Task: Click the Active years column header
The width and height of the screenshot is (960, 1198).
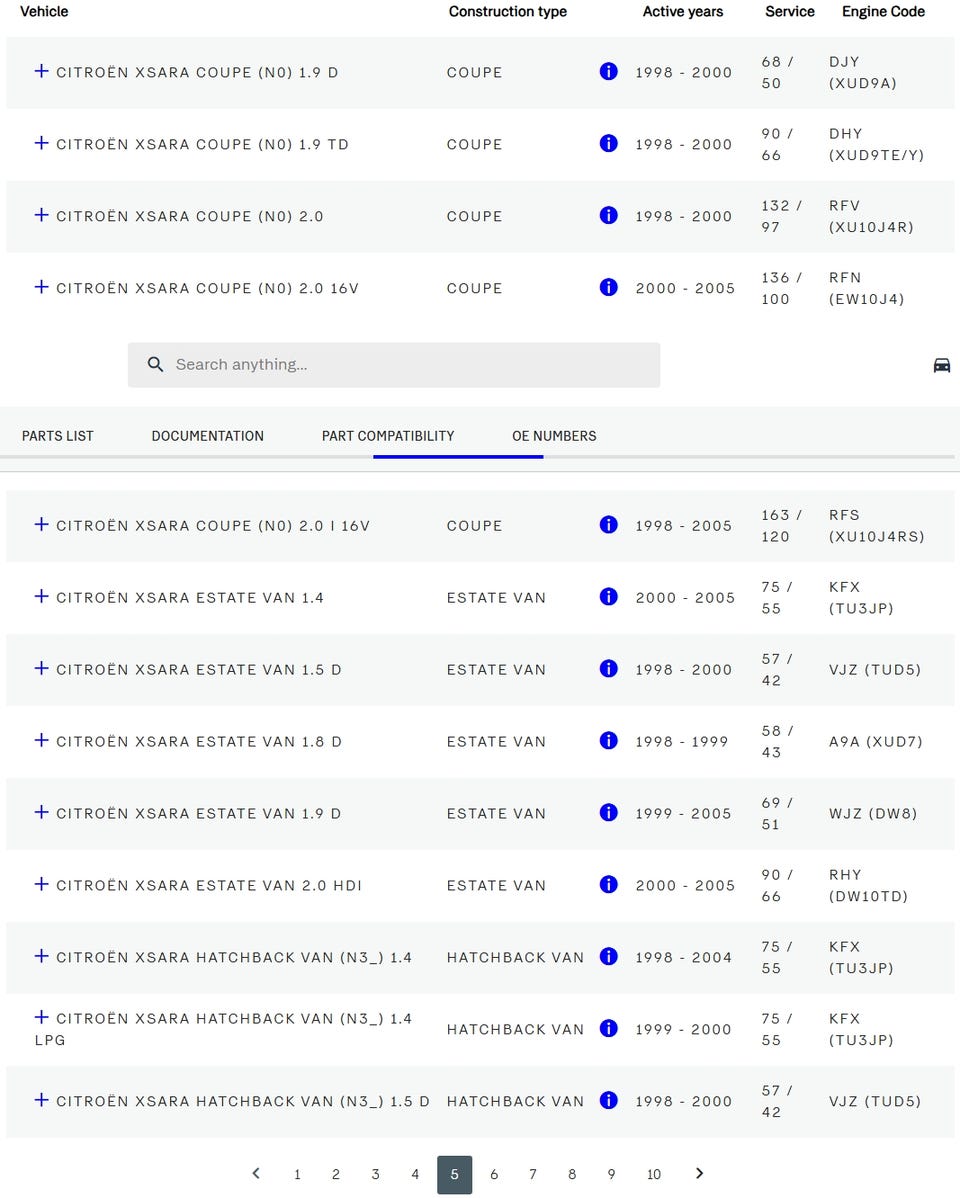Action: click(x=683, y=11)
